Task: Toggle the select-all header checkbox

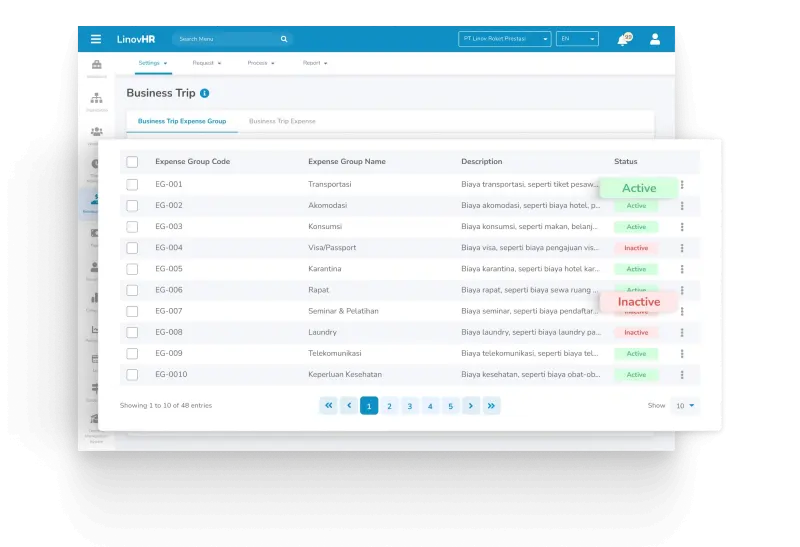Action: (x=132, y=161)
